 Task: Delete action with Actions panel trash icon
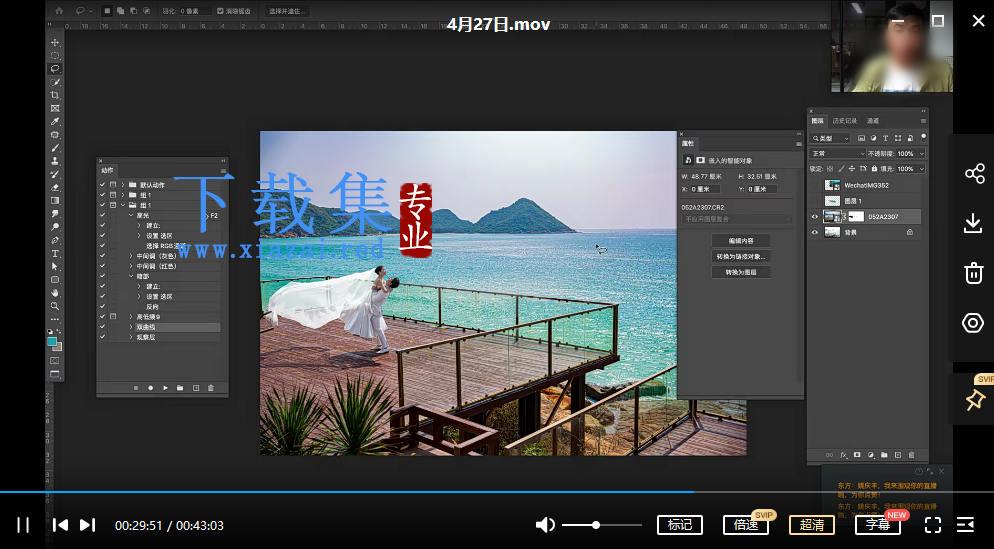[x=211, y=387]
